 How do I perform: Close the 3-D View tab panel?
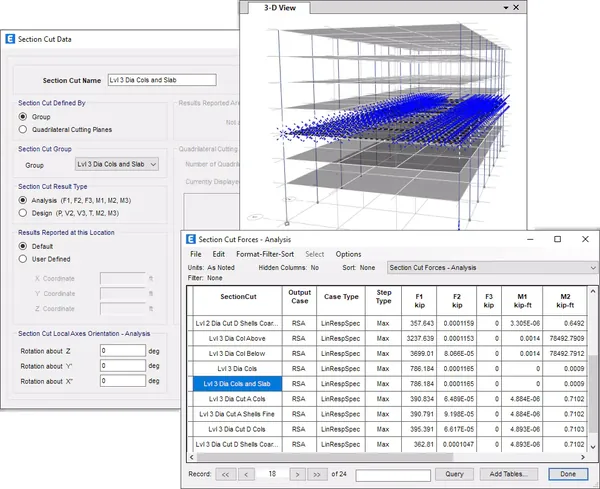point(516,7)
